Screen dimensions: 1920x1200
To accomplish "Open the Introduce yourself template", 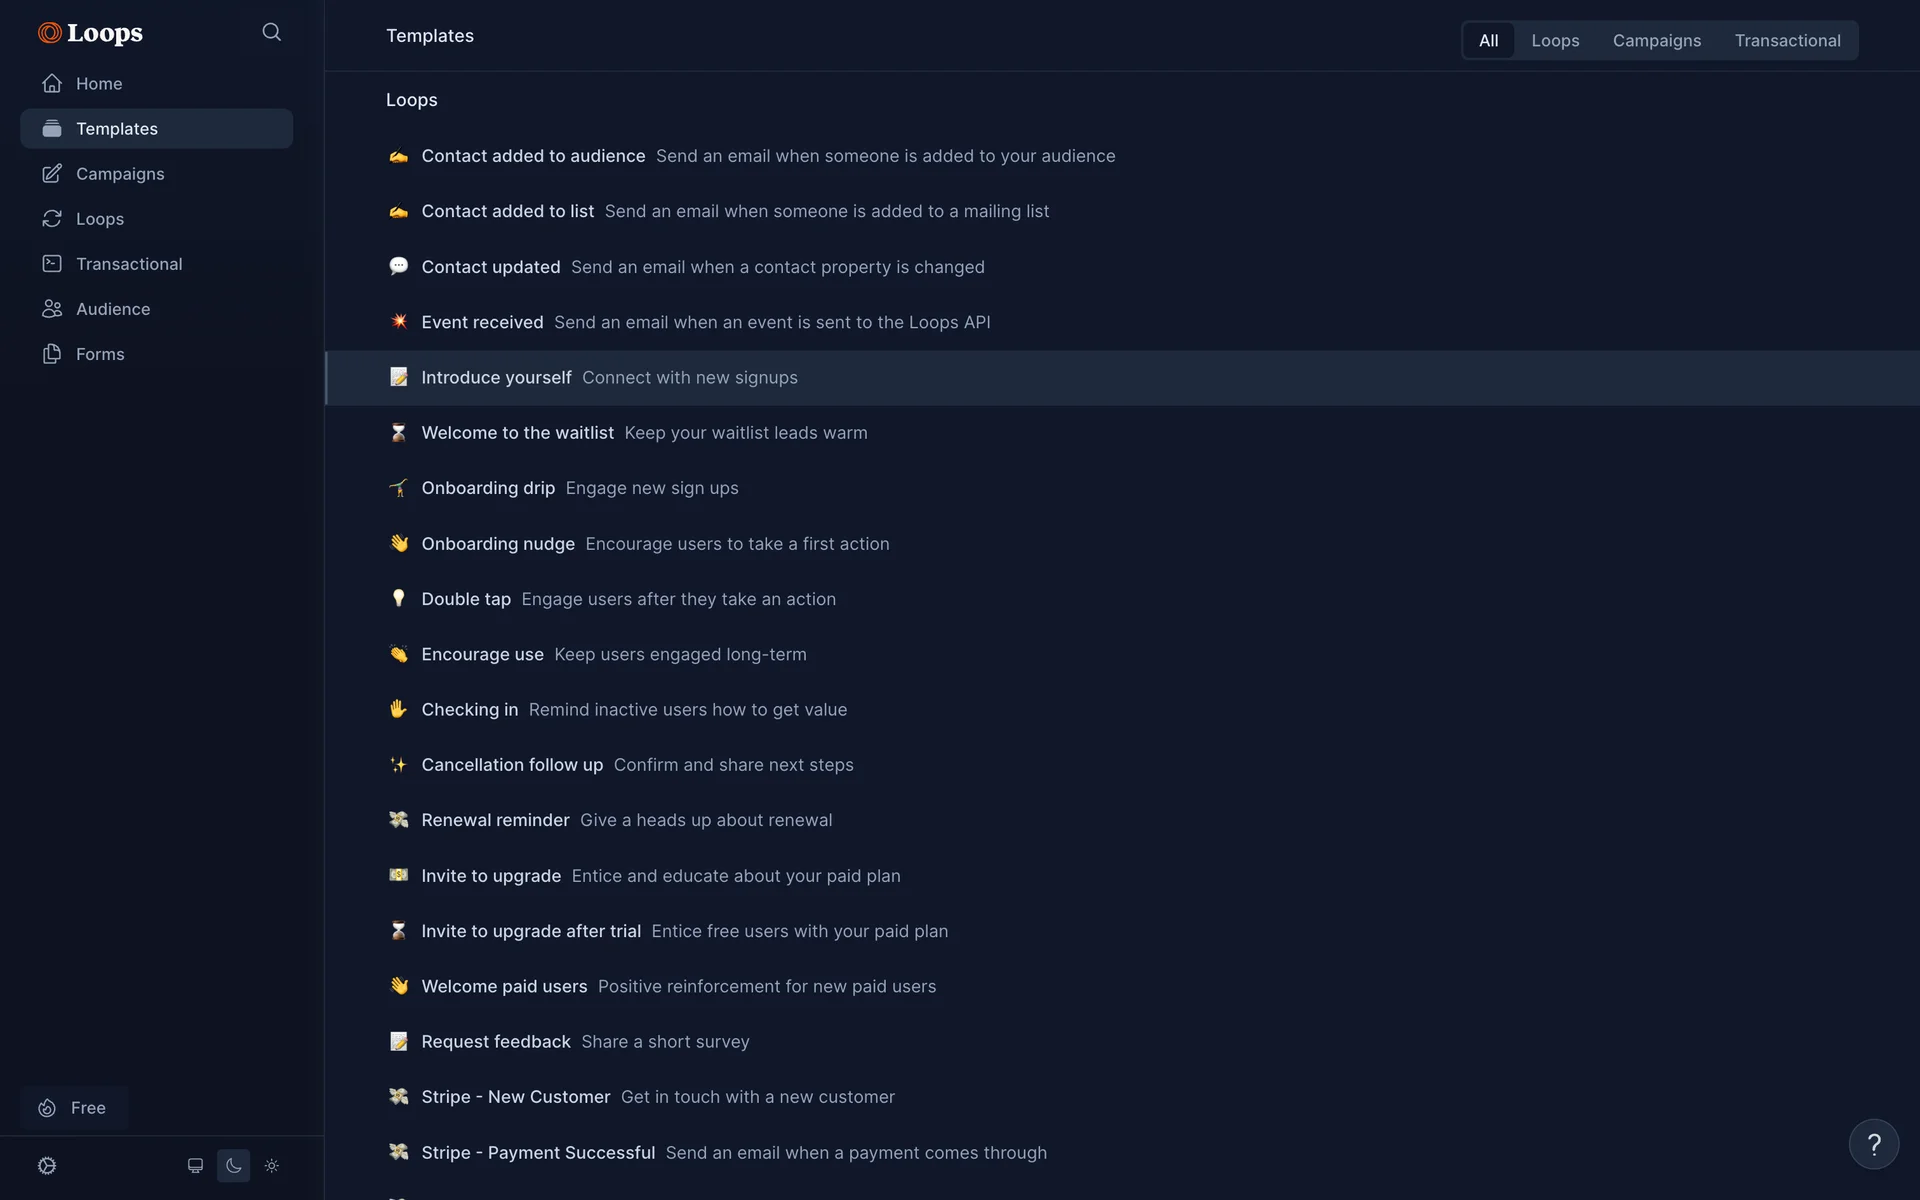I will (x=496, y=378).
